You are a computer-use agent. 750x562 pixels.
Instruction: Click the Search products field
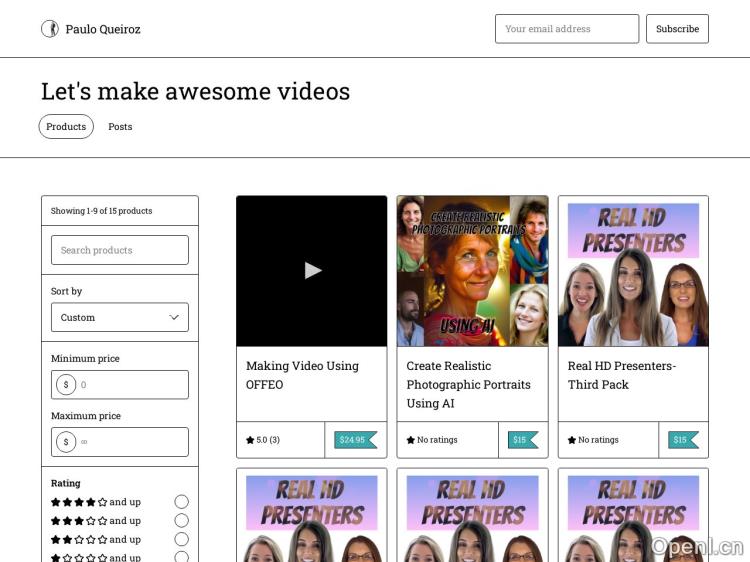pos(120,250)
